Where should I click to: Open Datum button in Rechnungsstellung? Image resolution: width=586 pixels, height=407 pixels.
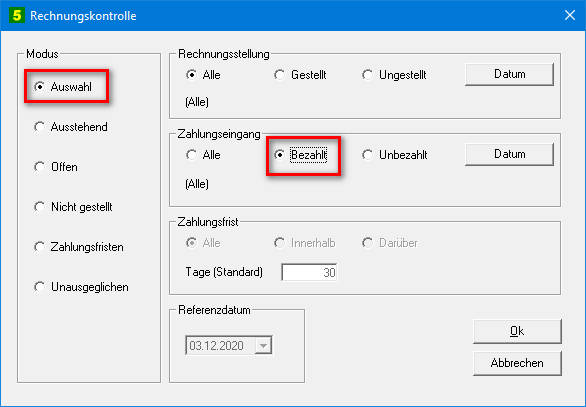[x=509, y=74]
